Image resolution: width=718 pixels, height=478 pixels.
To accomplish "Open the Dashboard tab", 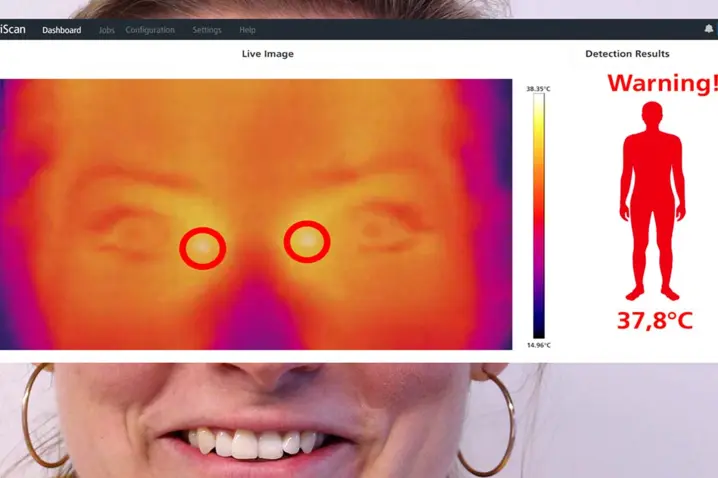I will tap(61, 30).
